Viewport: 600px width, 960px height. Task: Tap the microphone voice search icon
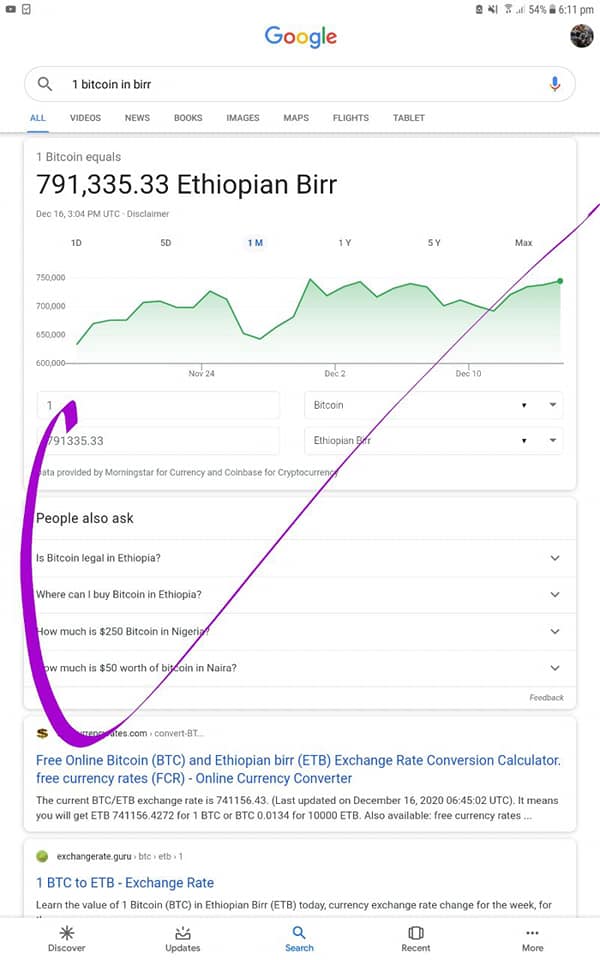tap(555, 84)
